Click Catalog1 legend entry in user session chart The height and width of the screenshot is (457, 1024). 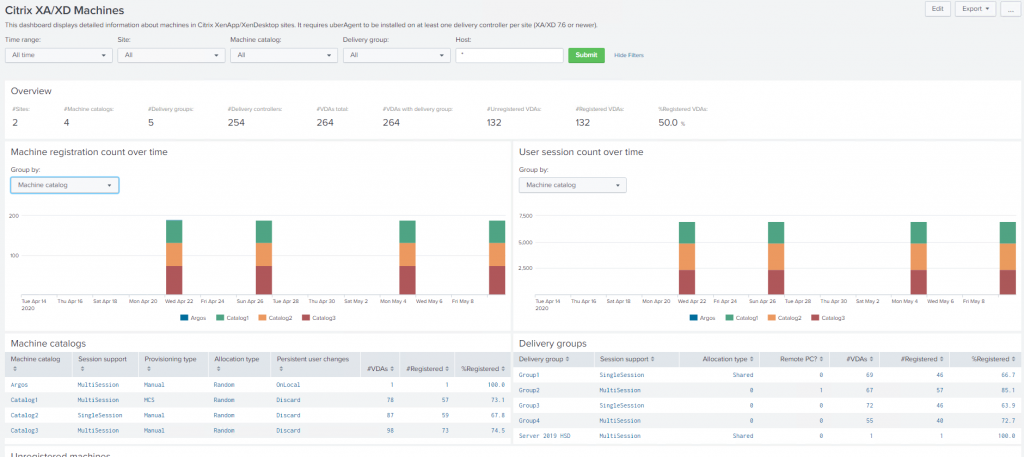coord(743,318)
